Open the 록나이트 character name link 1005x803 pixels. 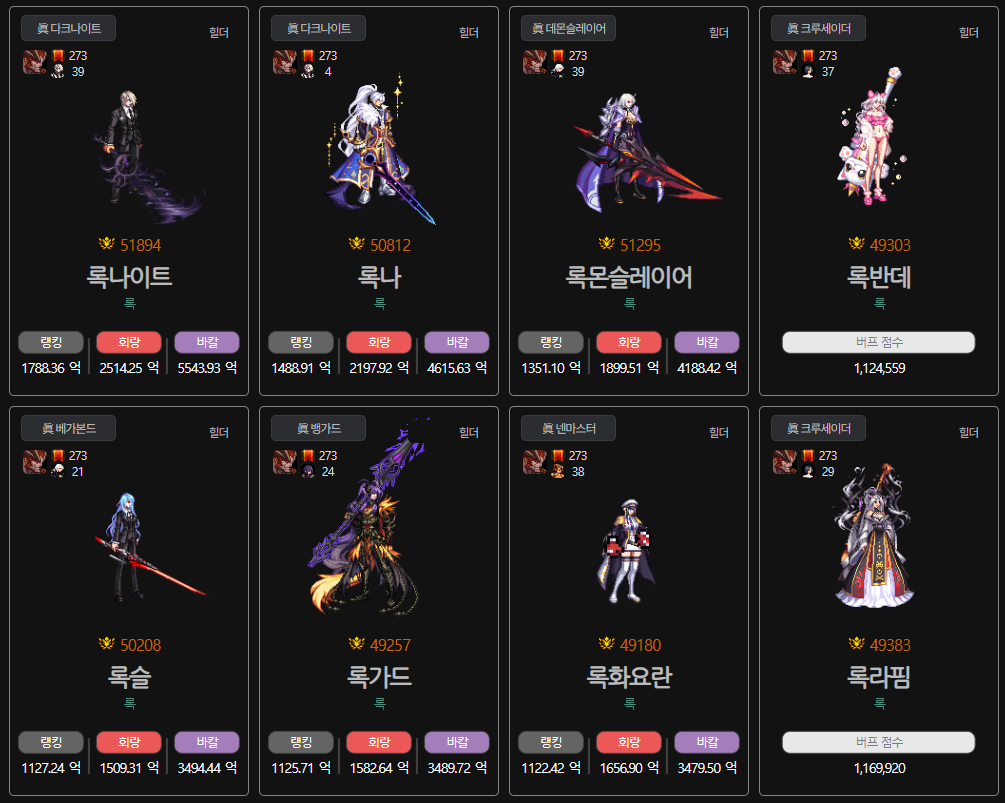click(x=129, y=277)
